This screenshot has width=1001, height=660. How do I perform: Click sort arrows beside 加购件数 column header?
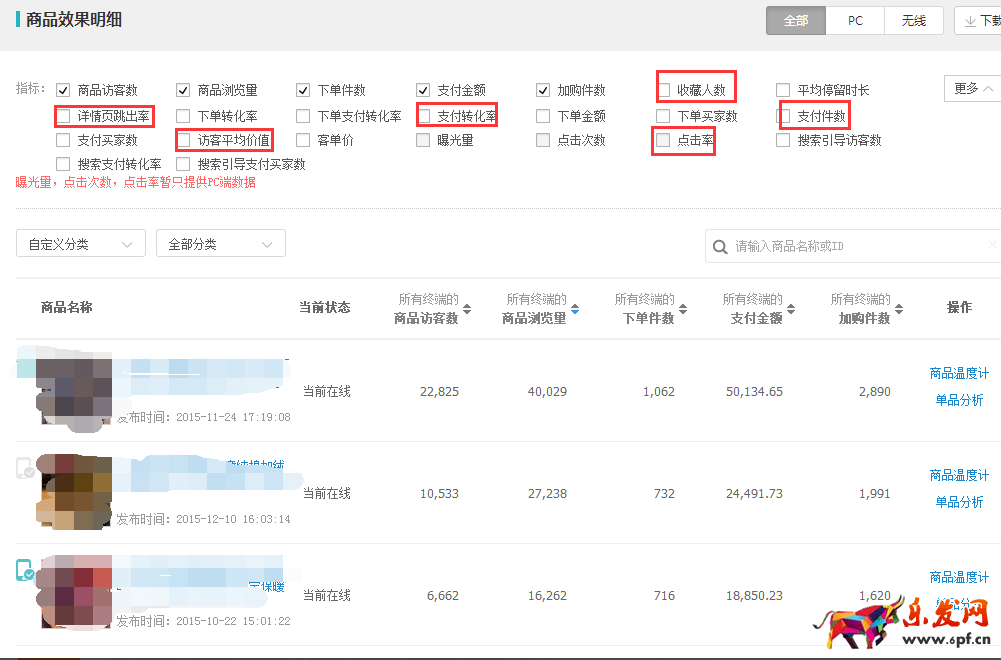tap(899, 309)
